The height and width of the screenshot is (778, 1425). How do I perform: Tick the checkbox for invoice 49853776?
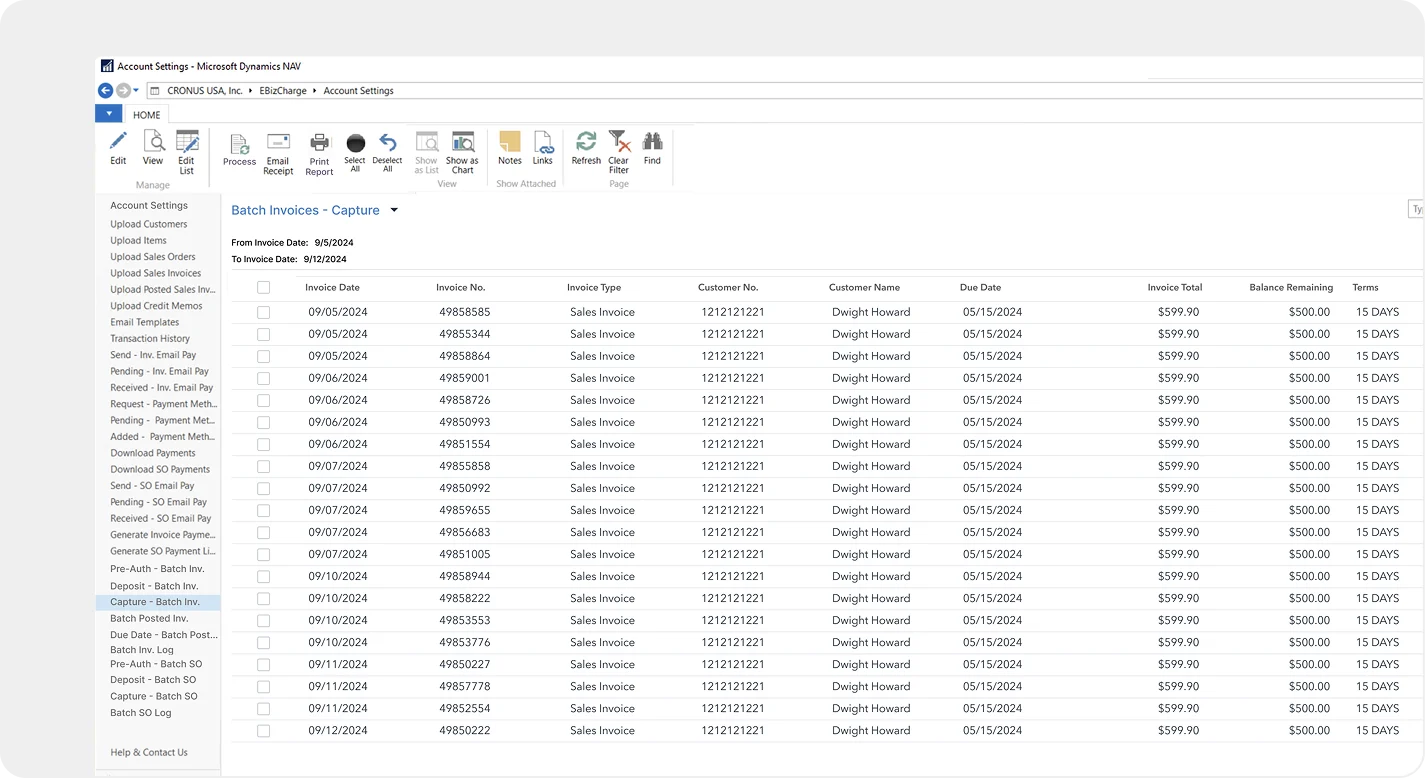[x=263, y=642]
